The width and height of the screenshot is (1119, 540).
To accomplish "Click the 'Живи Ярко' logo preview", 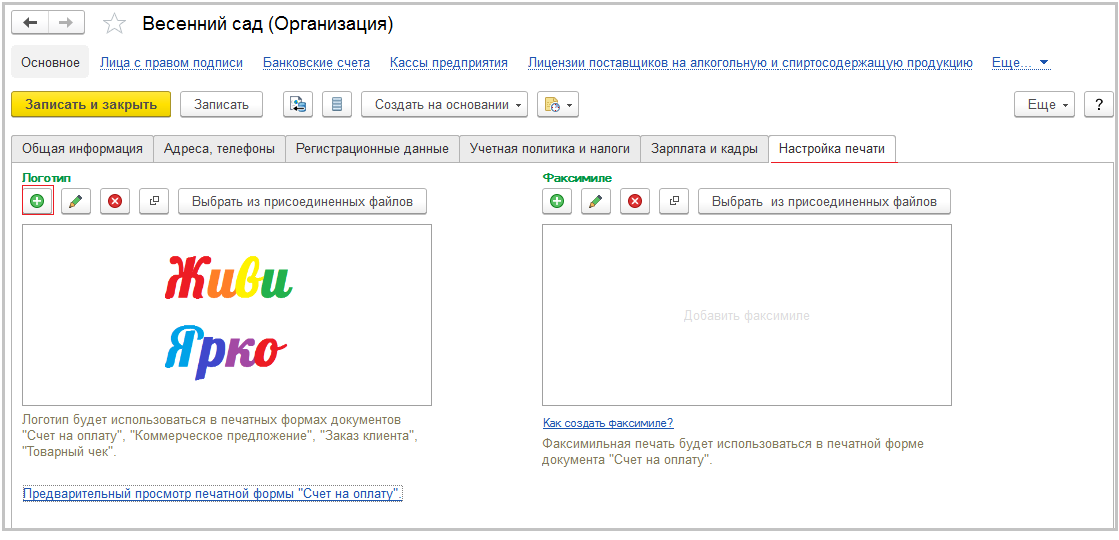I will tap(227, 314).
